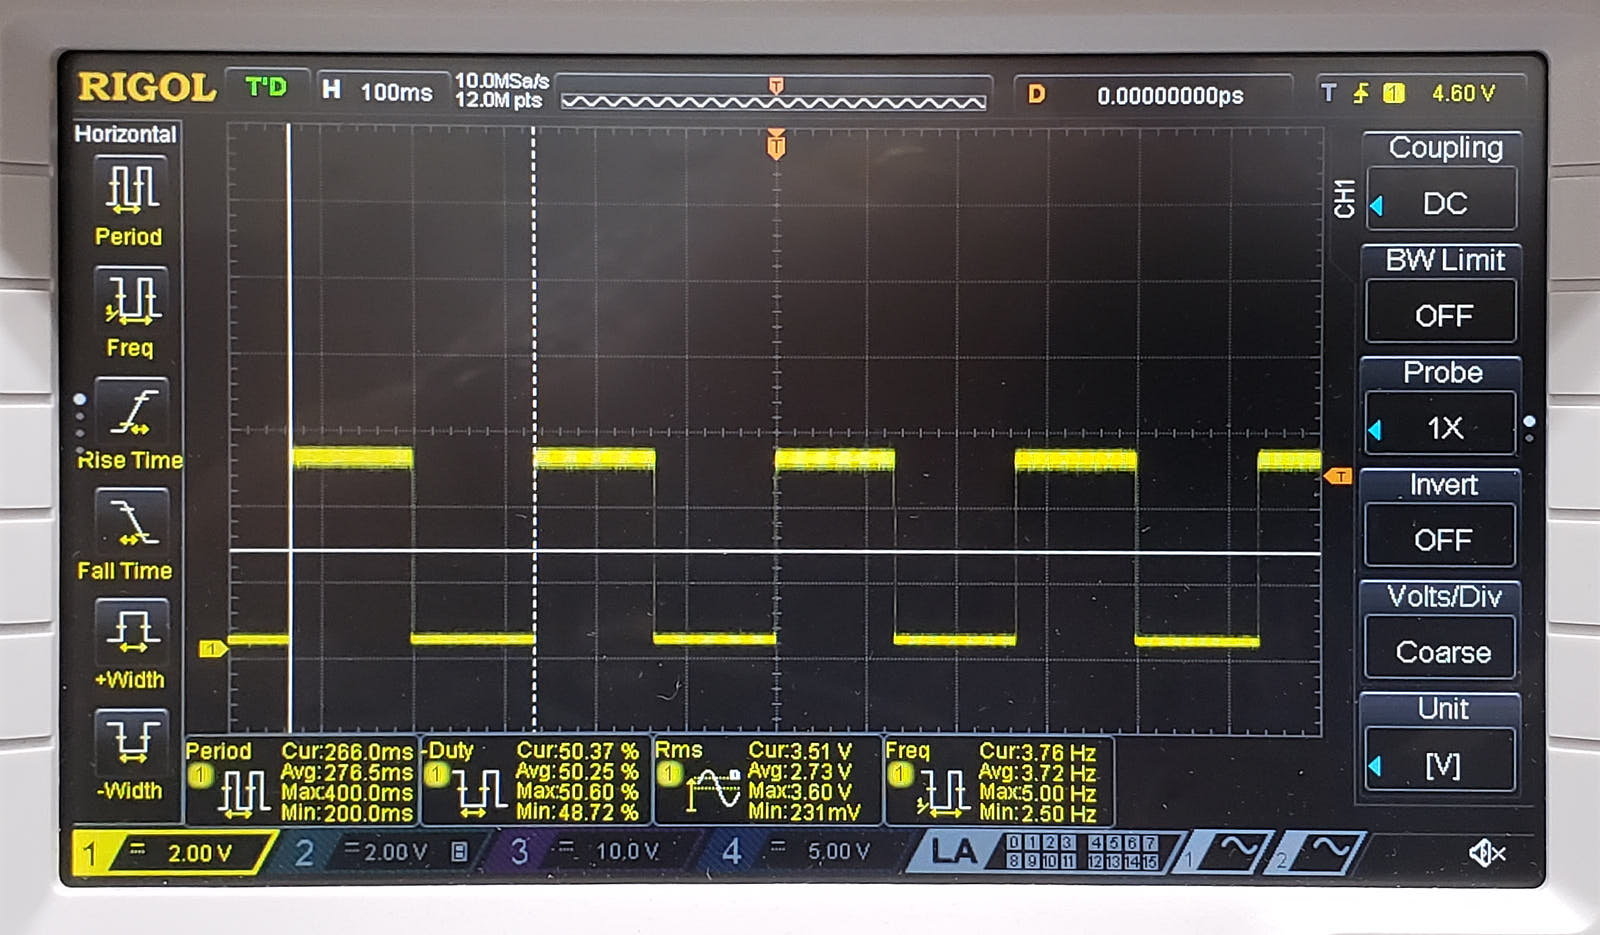Open the Probe 1X attenuation selector
The image size is (1600, 935).
pyautogui.click(x=1440, y=427)
